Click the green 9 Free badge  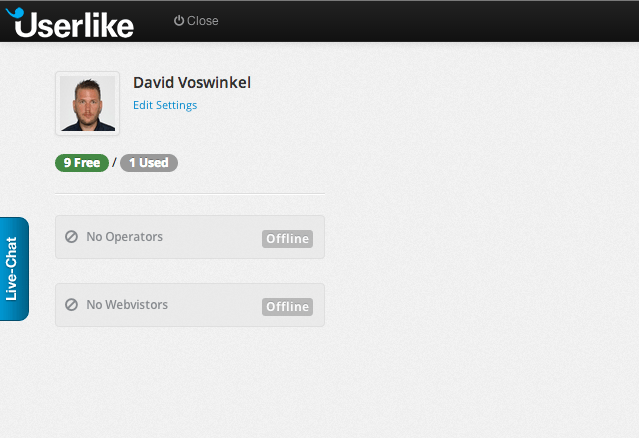click(x=82, y=162)
